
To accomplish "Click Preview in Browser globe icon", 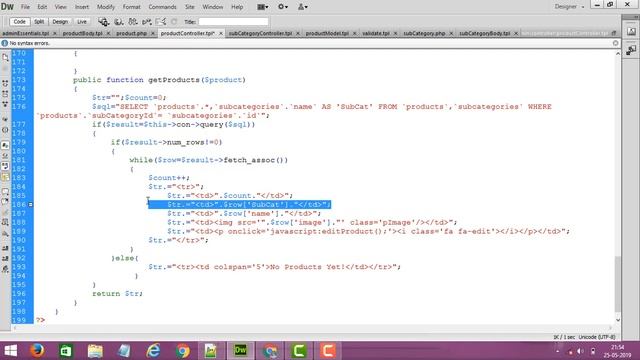I will pos(118,22).
